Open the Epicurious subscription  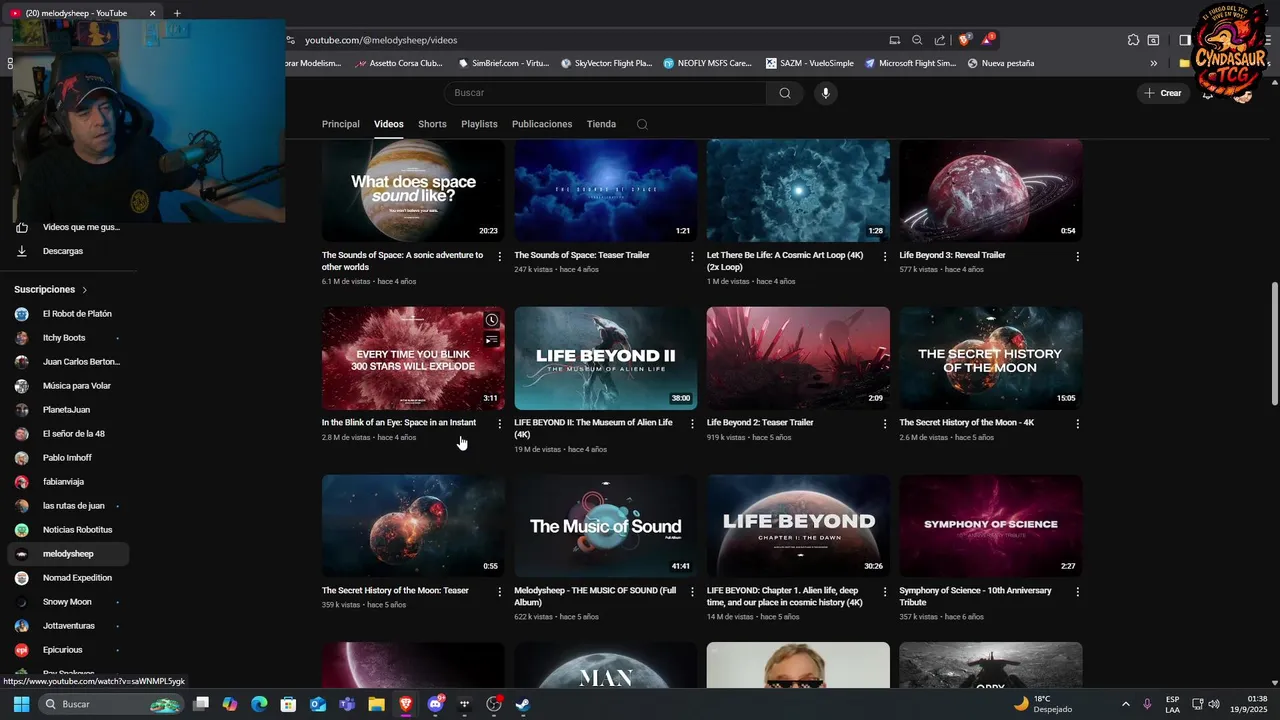tap(68, 650)
